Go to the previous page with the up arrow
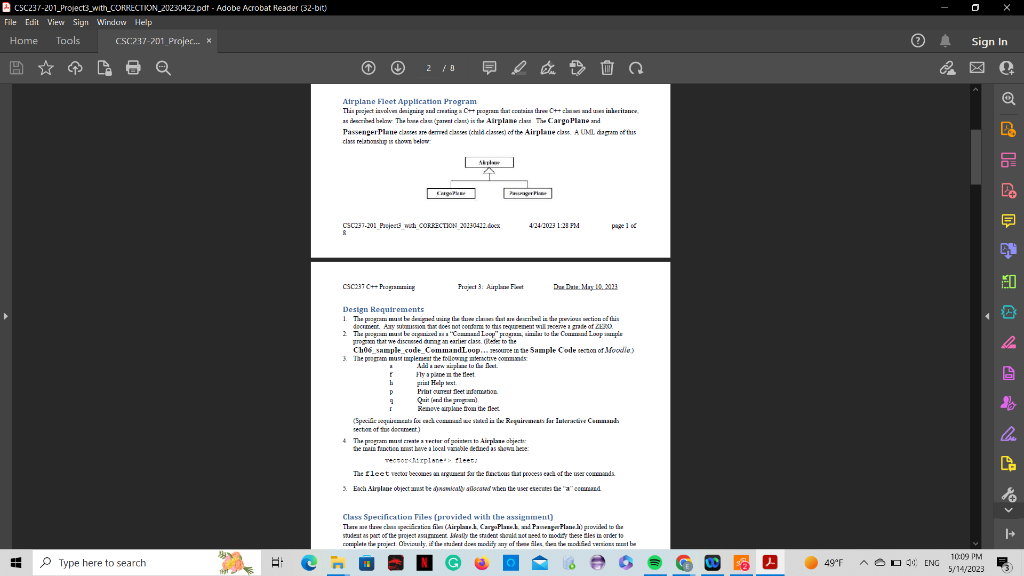This screenshot has width=1024, height=576. coord(368,68)
